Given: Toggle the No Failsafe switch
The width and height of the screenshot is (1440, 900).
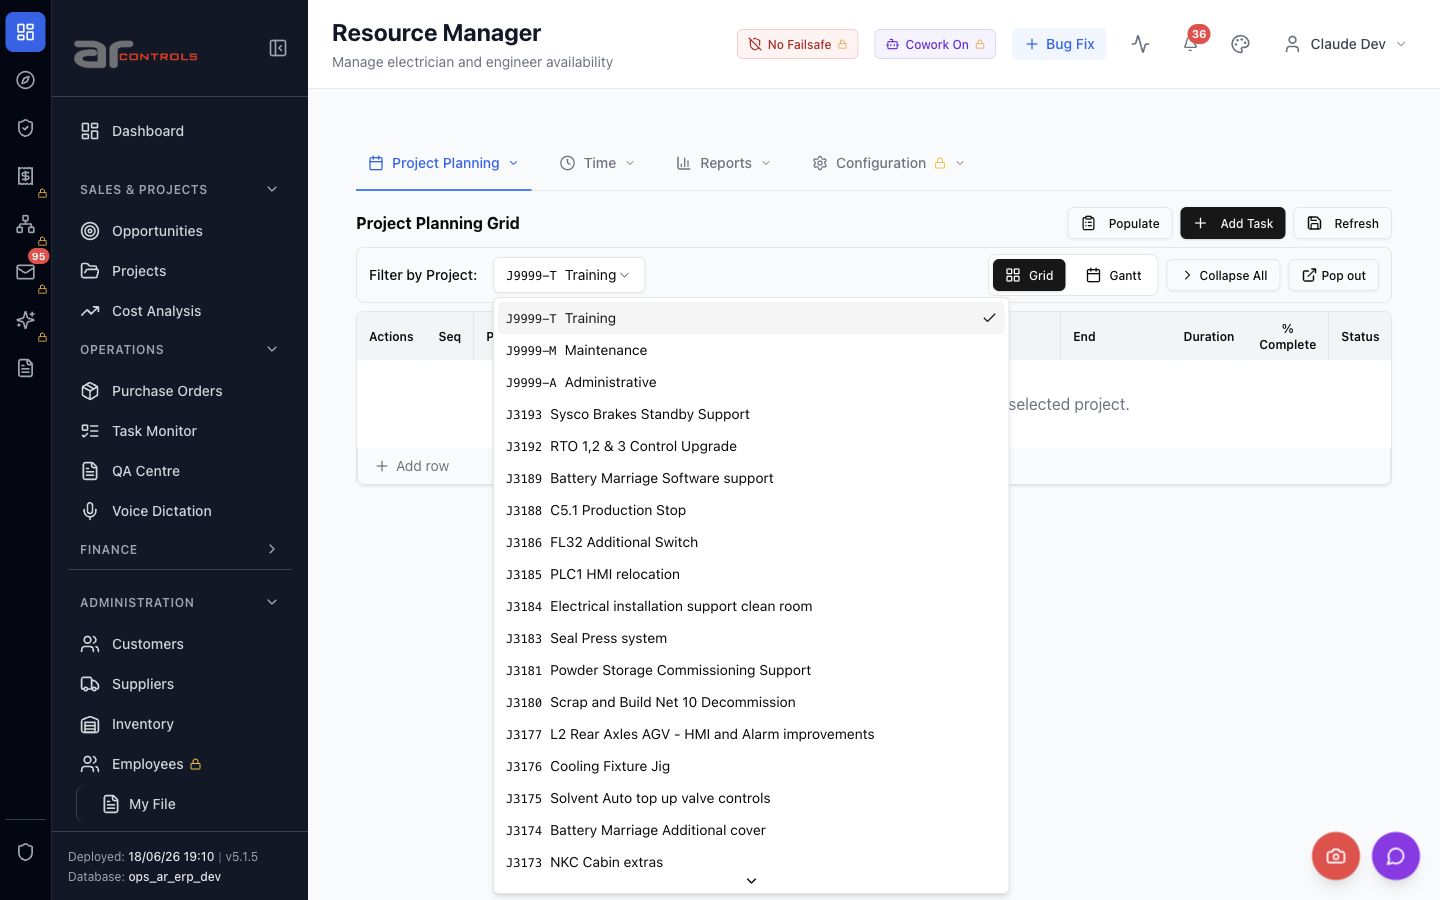Looking at the screenshot, I should [797, 44].
